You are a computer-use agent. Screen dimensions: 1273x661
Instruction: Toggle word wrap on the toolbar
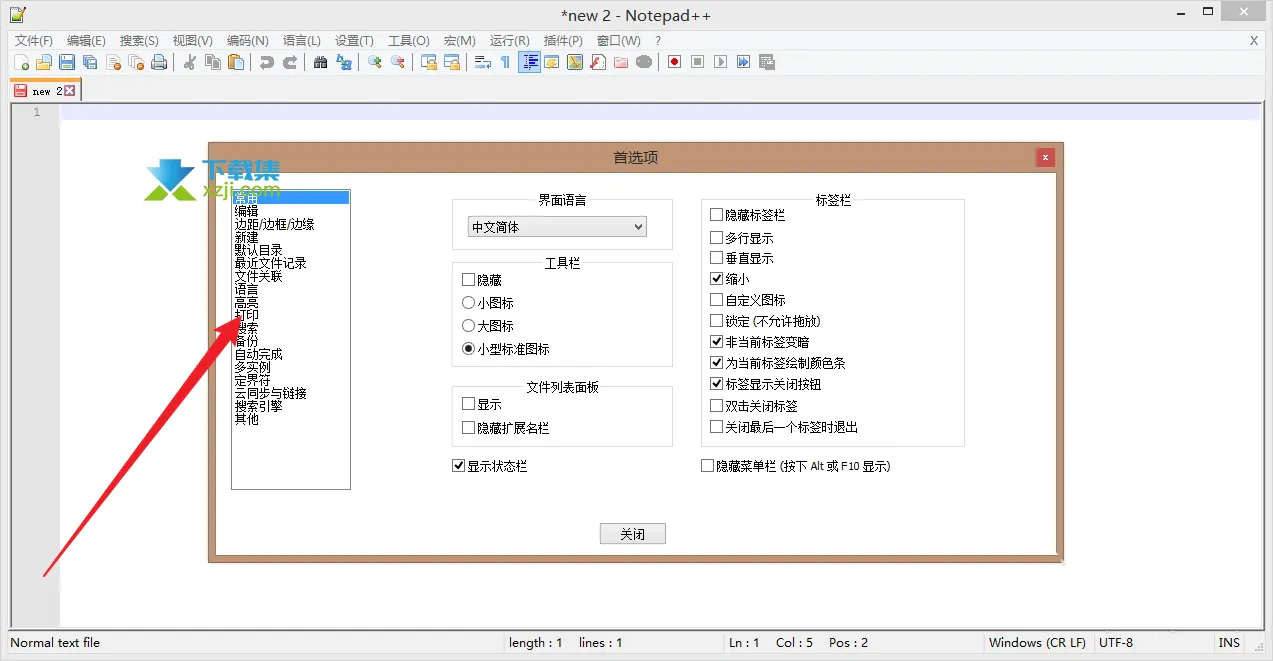pos(484,62)
